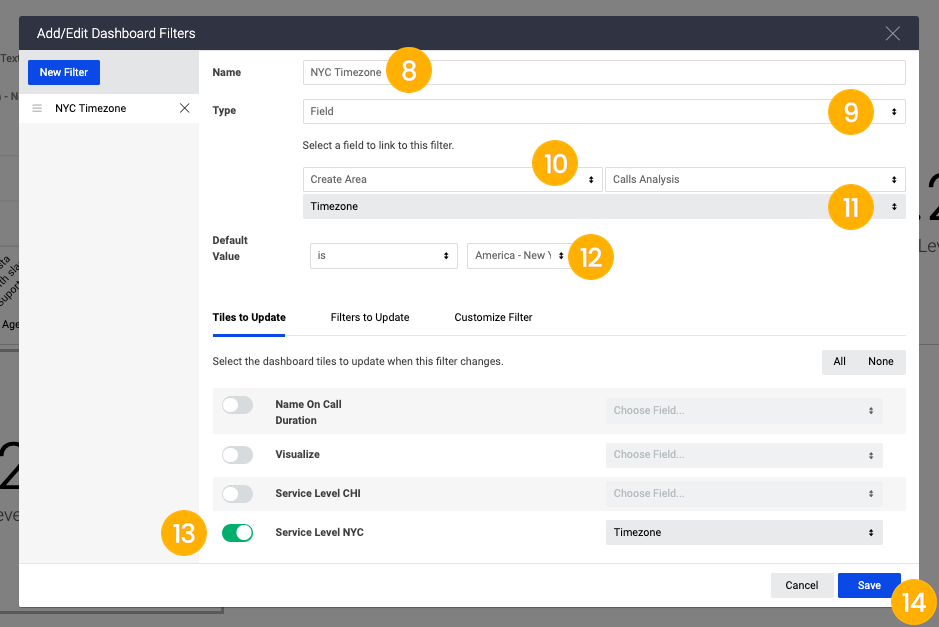Open Timezone field dropdown for Service Level NYC
Image resolution: width=939 pixels, height=627 pixels.
click(744, 532)
